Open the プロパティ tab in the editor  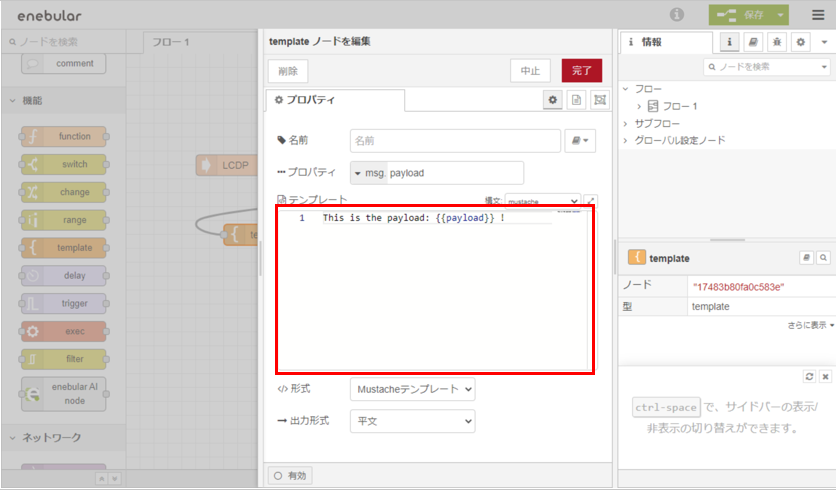click(x=335, y=100)
